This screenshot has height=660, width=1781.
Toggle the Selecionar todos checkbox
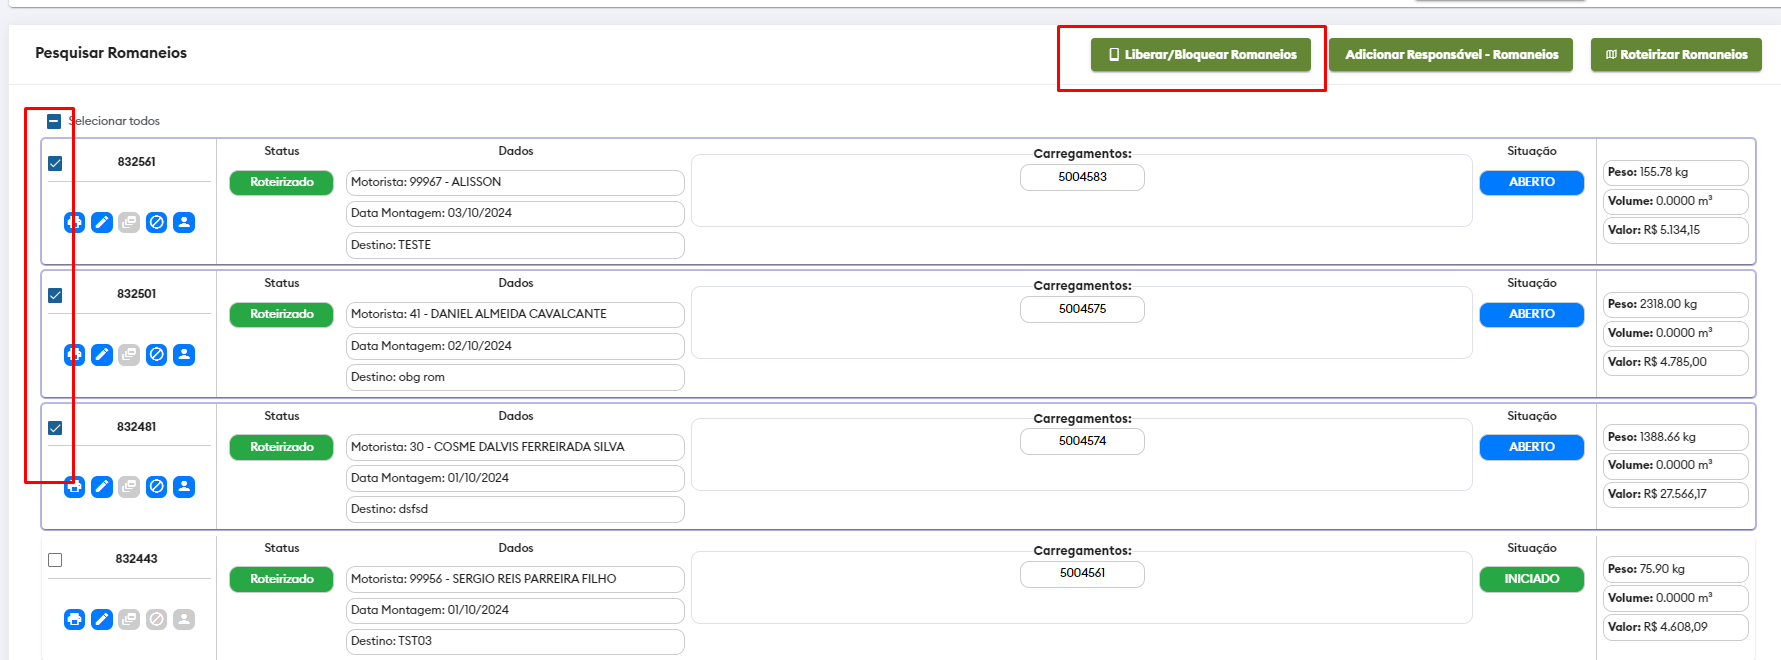click(x=54, y=121)
